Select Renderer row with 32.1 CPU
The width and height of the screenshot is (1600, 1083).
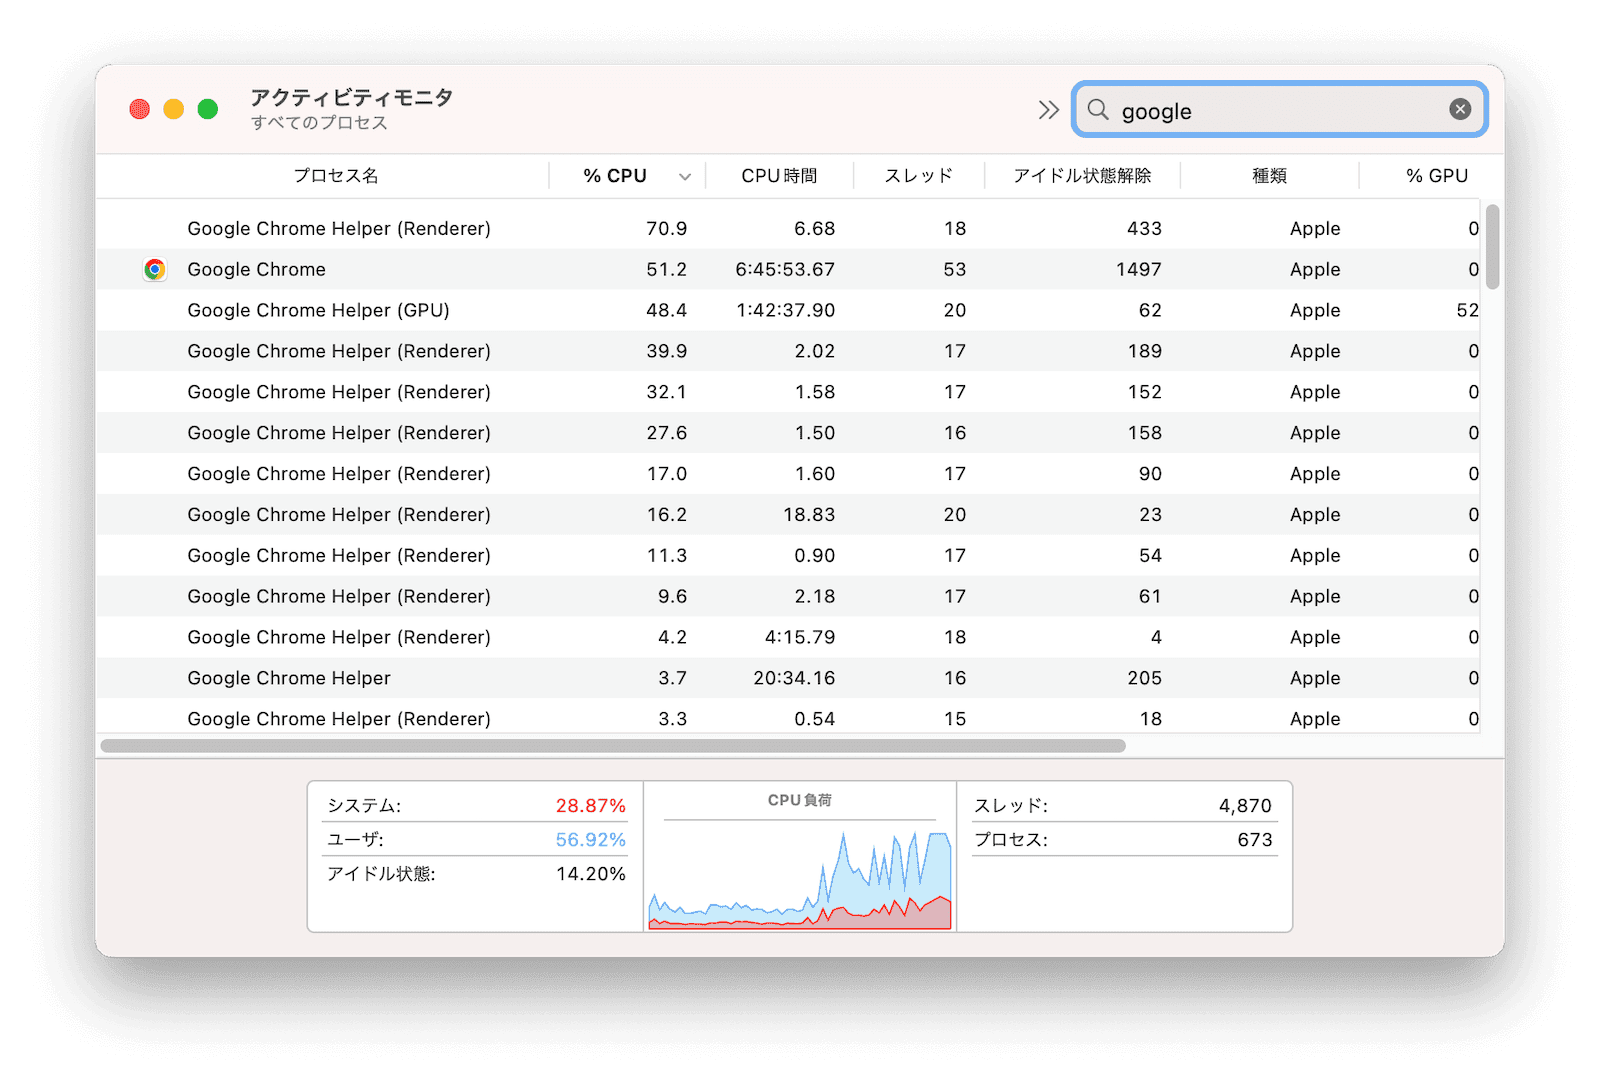click(788, 392)
